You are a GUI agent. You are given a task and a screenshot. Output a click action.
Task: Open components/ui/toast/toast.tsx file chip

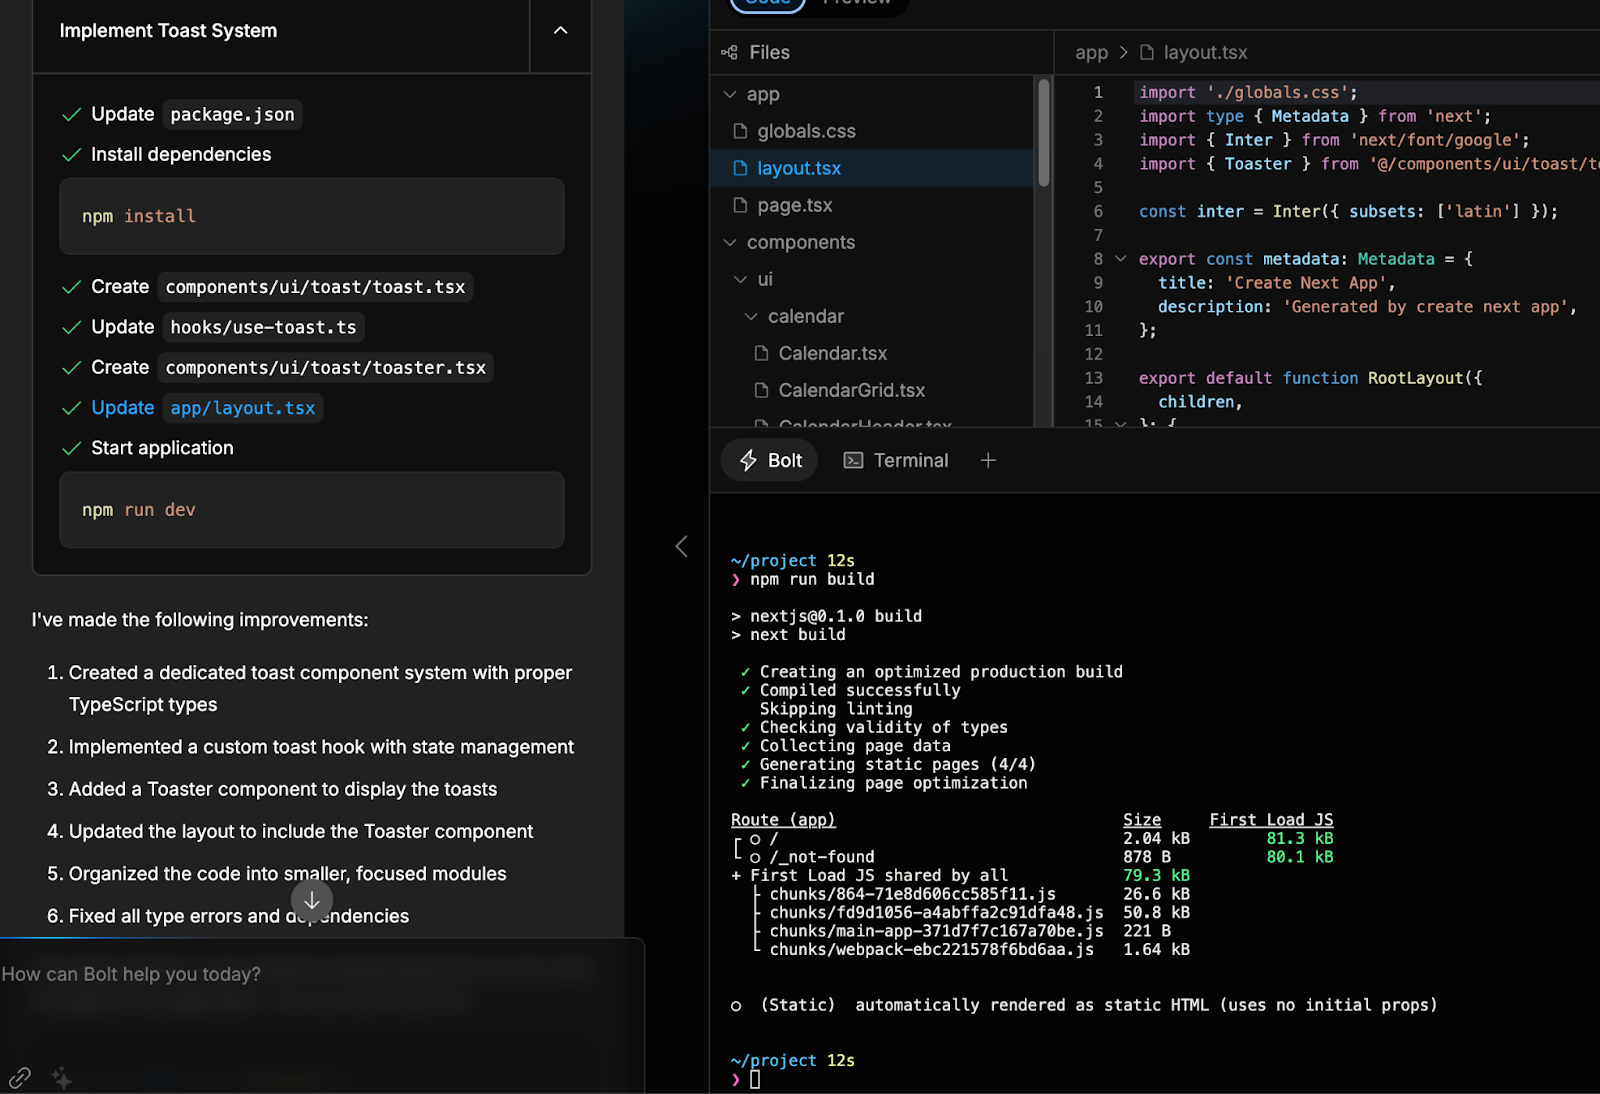315,287
